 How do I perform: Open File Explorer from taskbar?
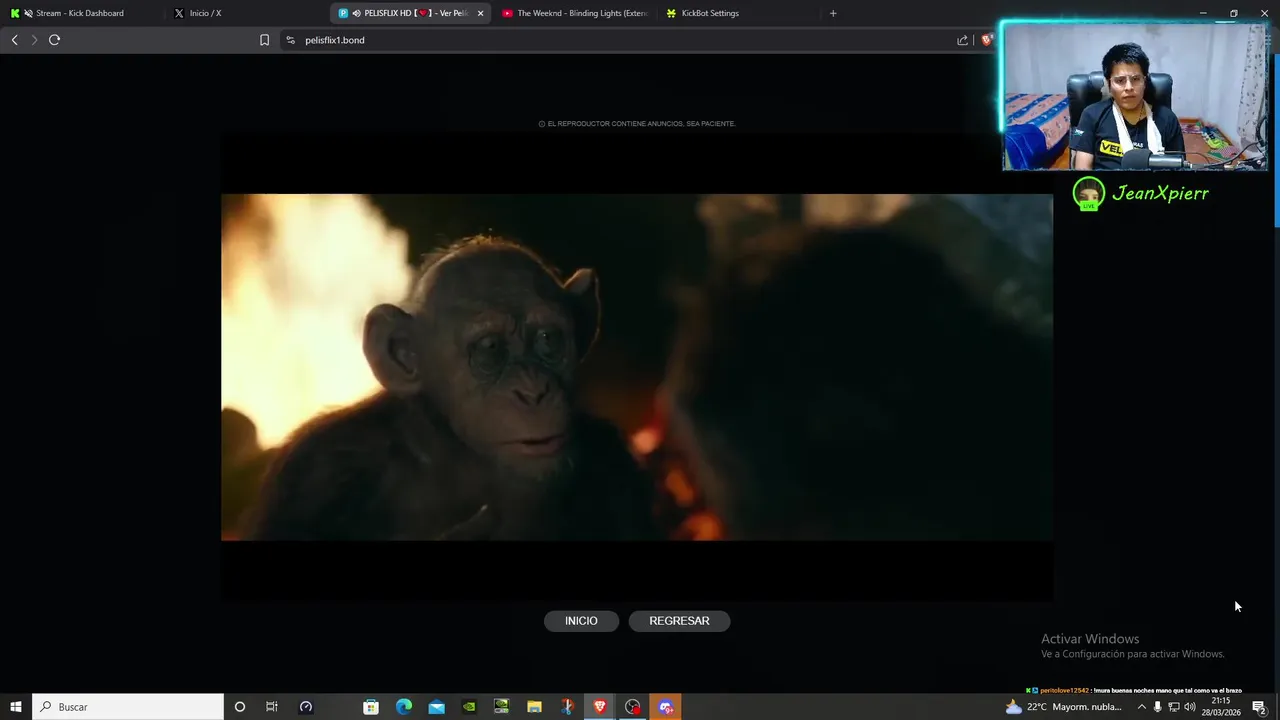pyautogui.click(x=534, y=706)
